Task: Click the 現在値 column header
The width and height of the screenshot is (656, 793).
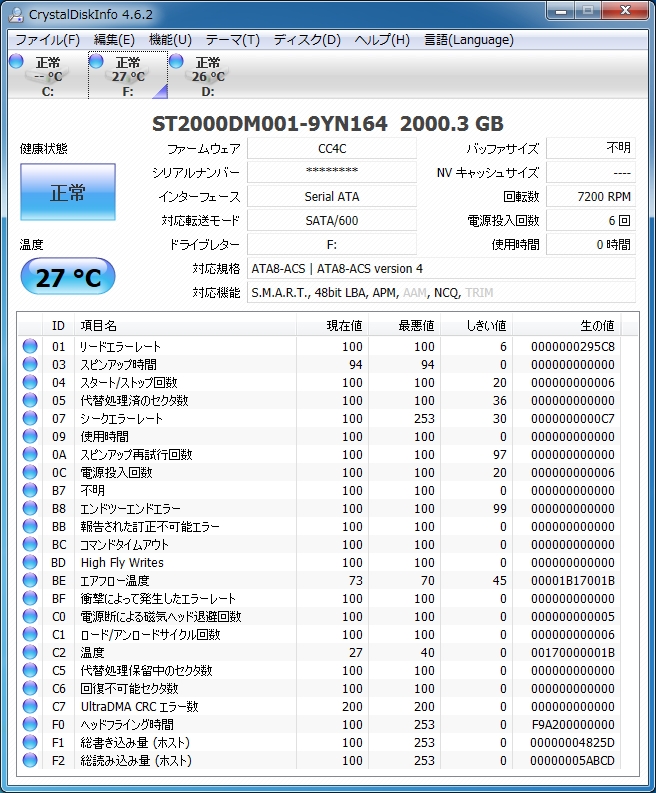Action: click(332, 325)
